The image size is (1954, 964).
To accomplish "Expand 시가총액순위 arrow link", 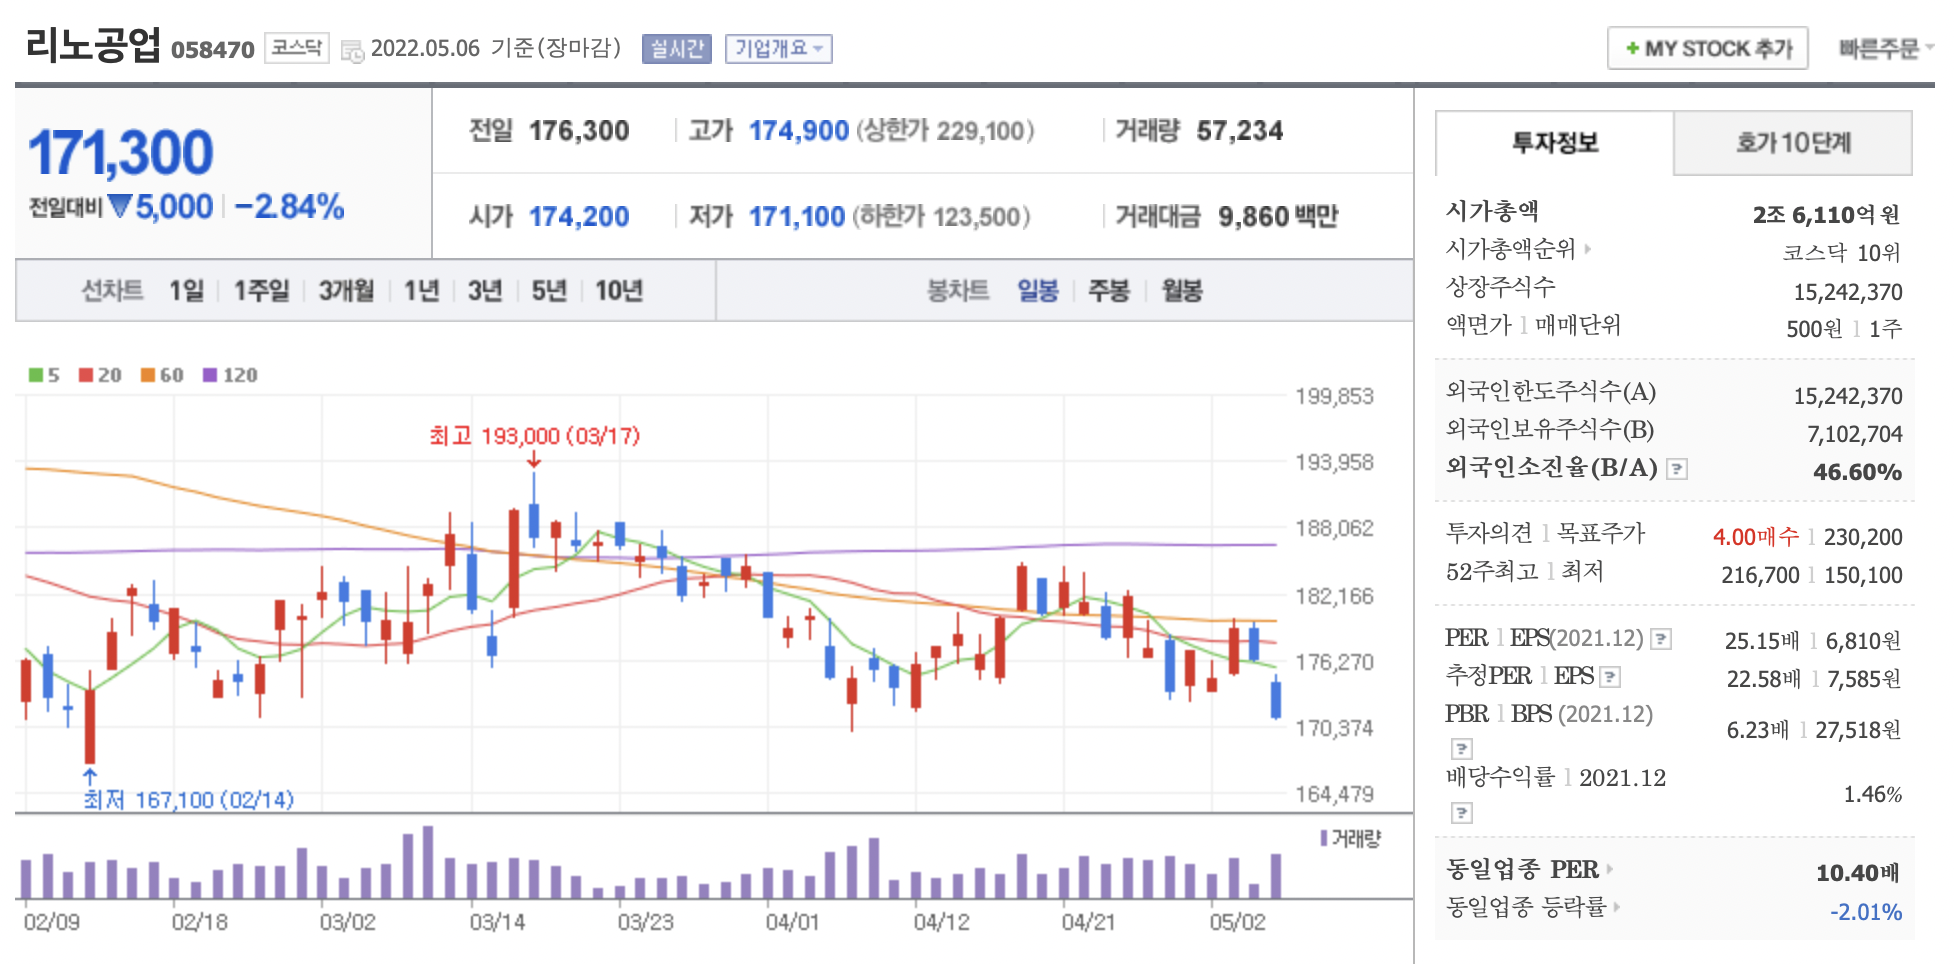I will tap(1587, 248).
